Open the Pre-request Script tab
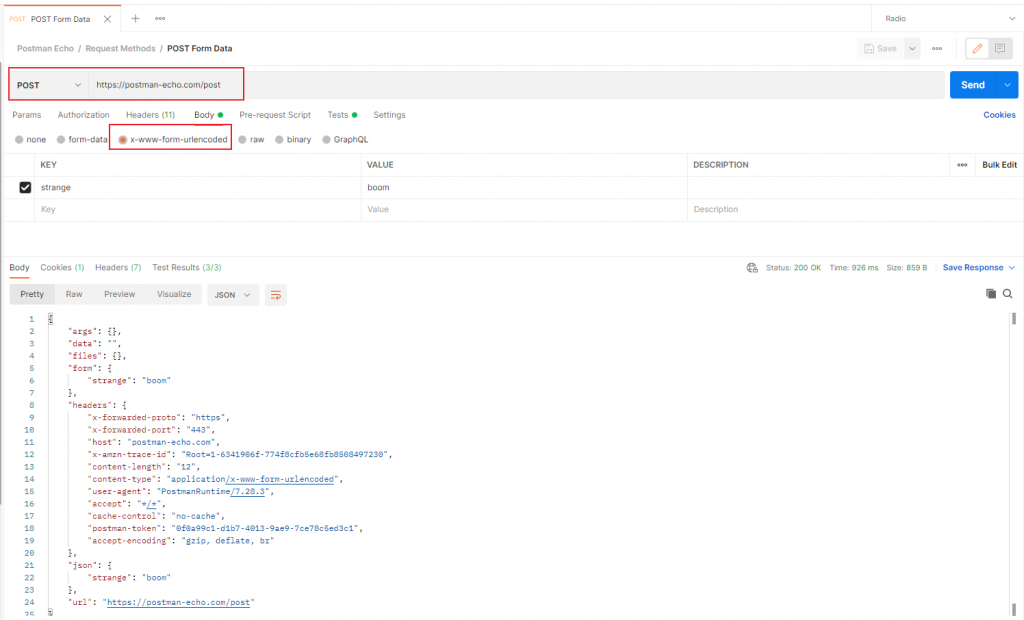This screenshot has width=1024, height=620. click(x=275, y=115)
